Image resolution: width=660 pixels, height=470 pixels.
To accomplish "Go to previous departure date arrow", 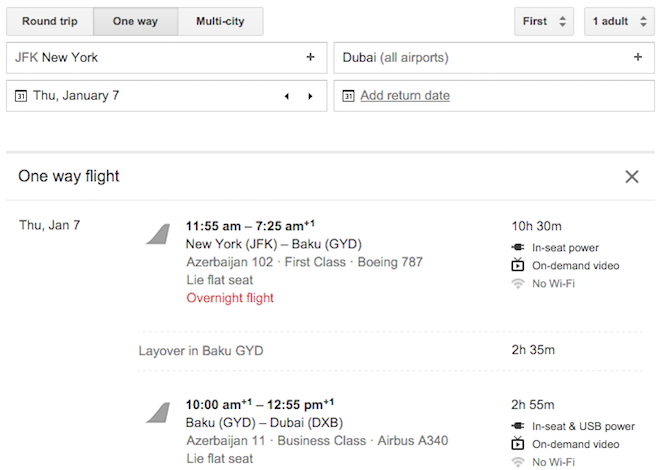I will (x=287, y=96).
